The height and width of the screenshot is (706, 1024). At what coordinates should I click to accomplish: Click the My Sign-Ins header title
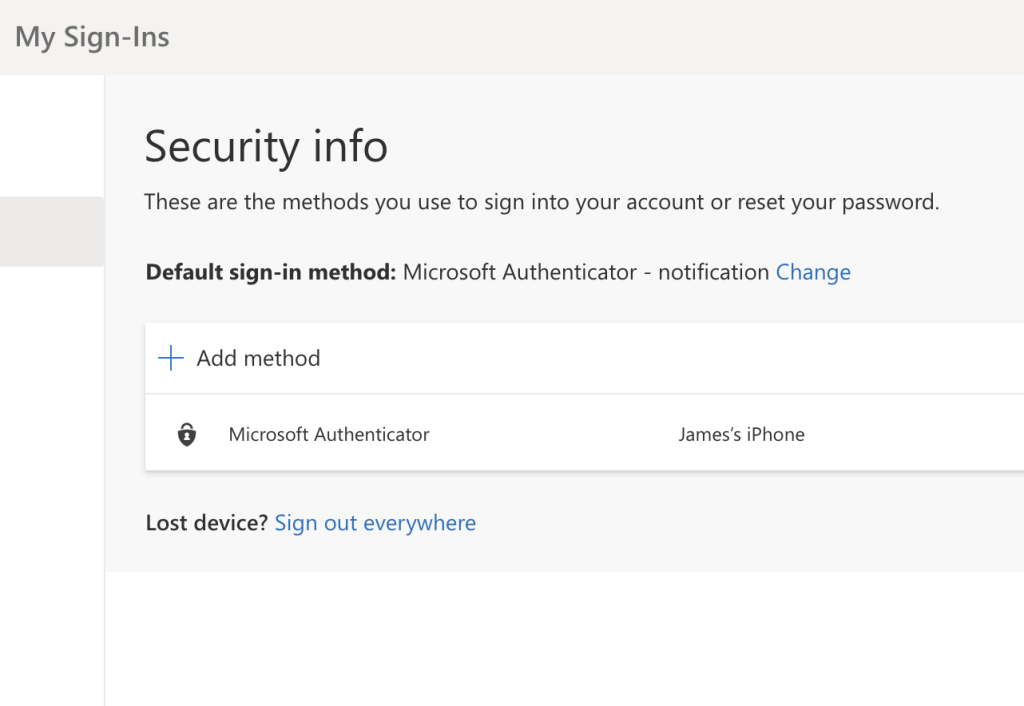click(x=92, y=38)
